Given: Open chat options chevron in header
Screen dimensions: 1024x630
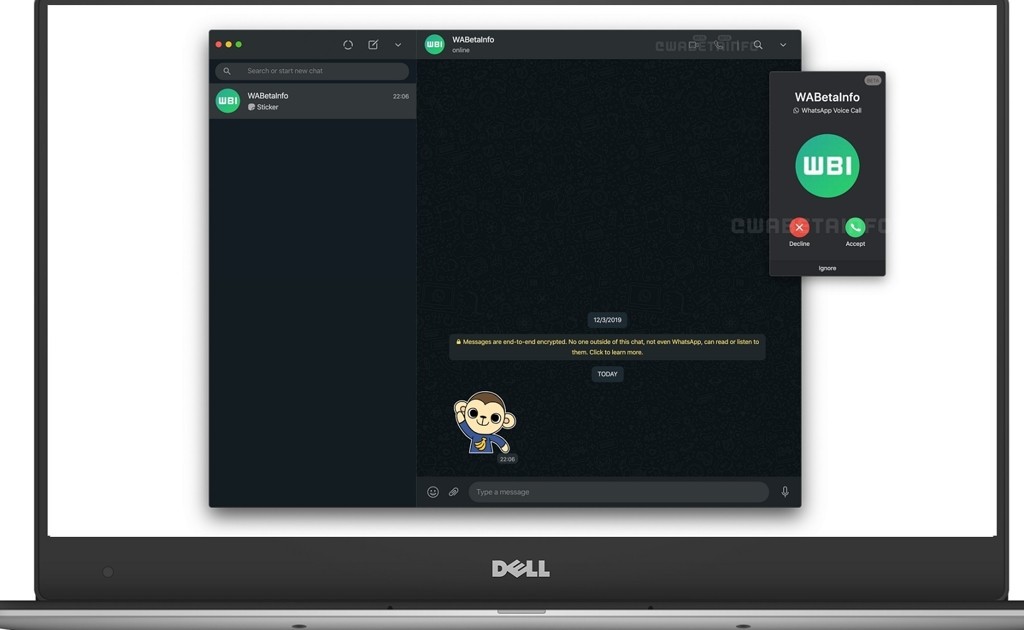Looking at the screenshot, I should pos(783,45).
